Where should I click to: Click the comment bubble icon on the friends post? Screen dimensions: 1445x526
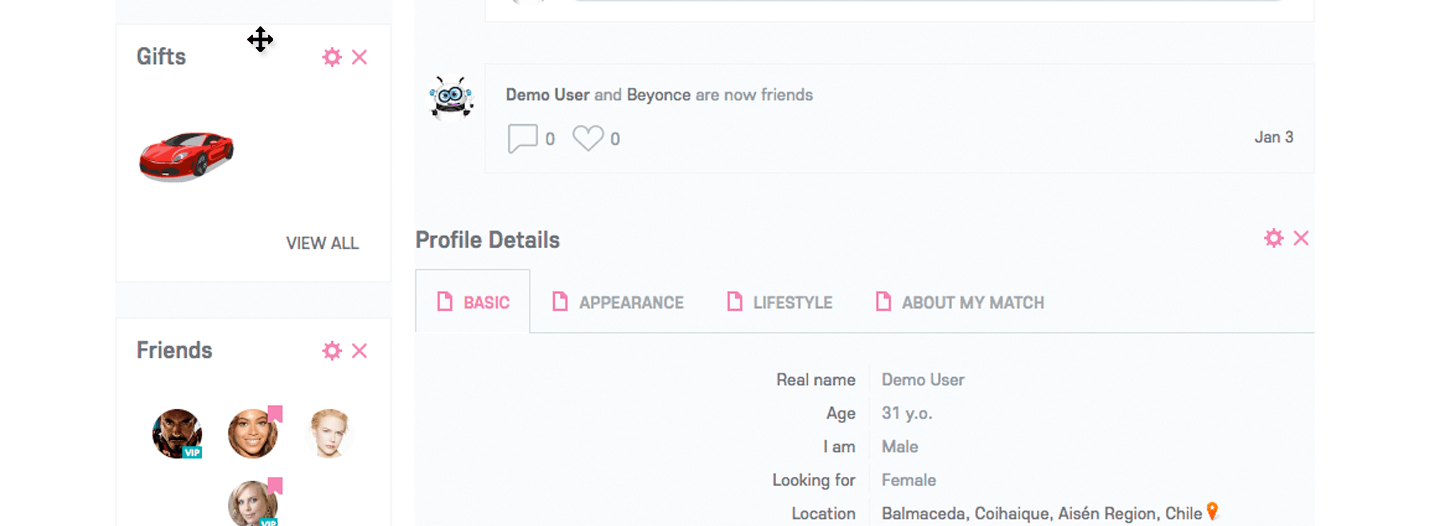coord(523,138)
